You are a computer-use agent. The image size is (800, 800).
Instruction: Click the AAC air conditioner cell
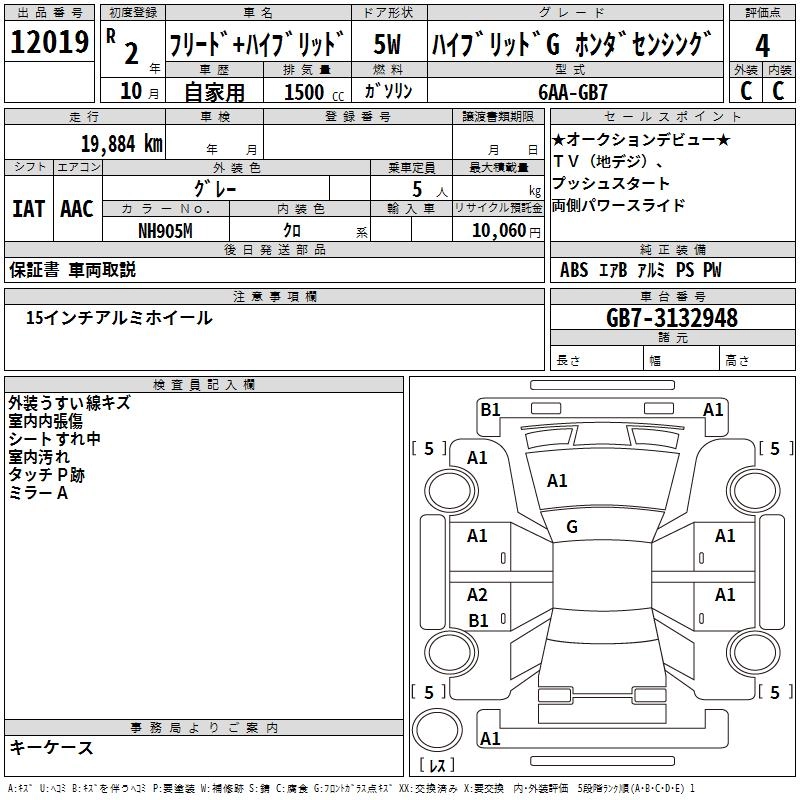(77, 209)
